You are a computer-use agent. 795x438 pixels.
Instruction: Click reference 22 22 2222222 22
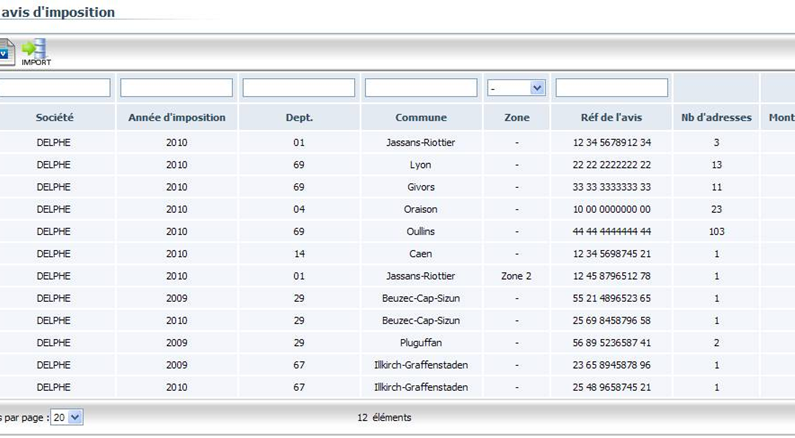pyautogui.click(x=611, y=165)
